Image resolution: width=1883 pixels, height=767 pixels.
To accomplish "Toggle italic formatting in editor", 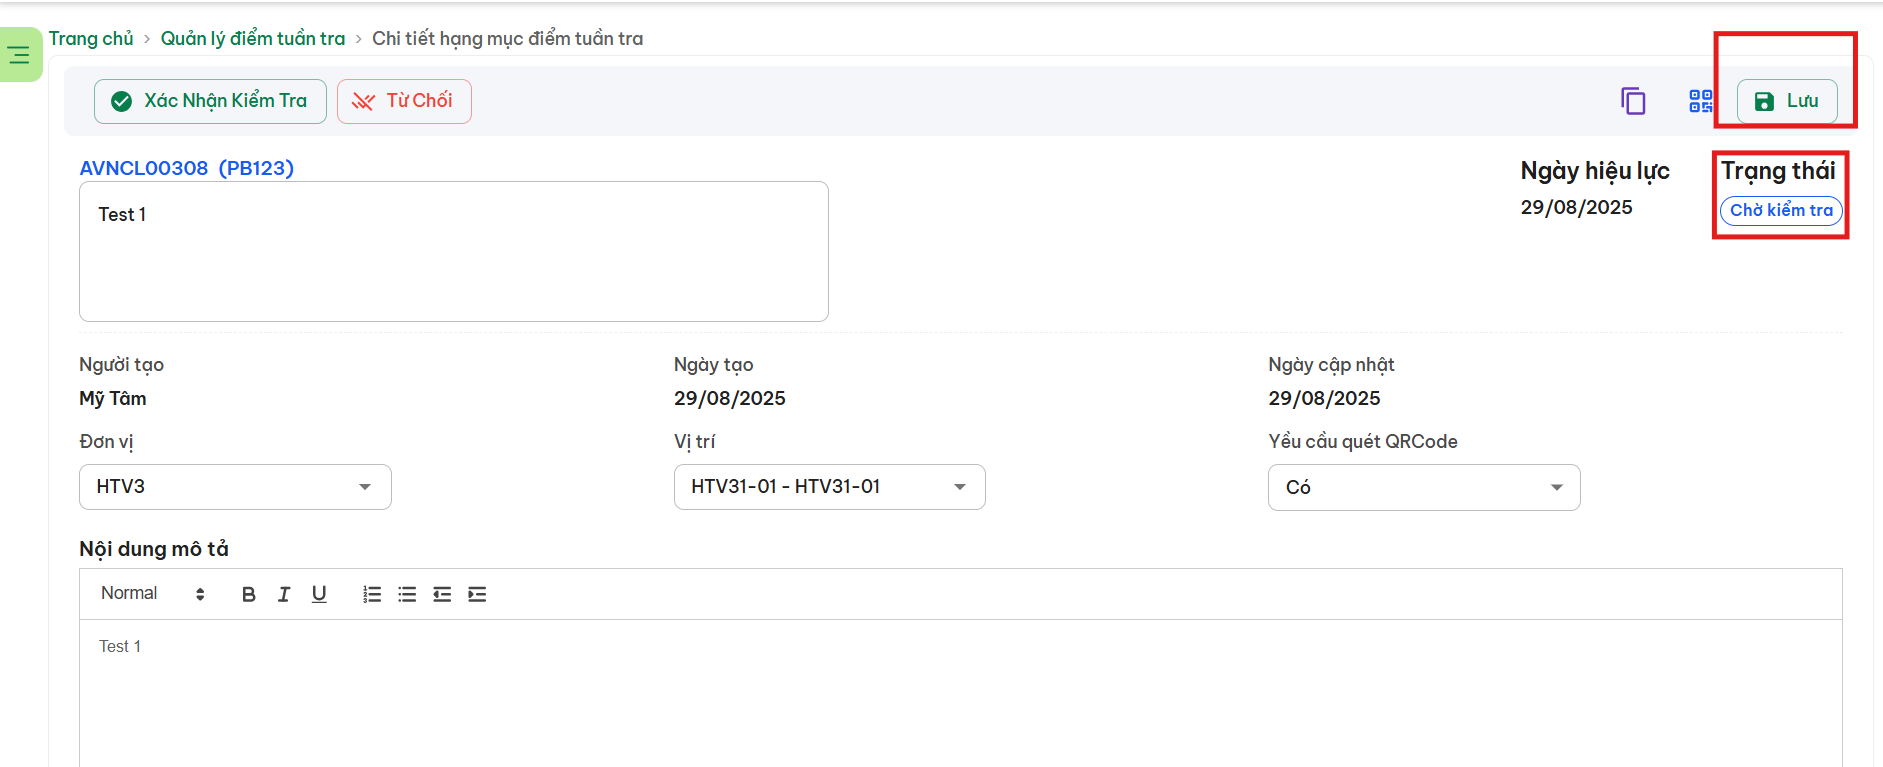I will tap(284, 594).
